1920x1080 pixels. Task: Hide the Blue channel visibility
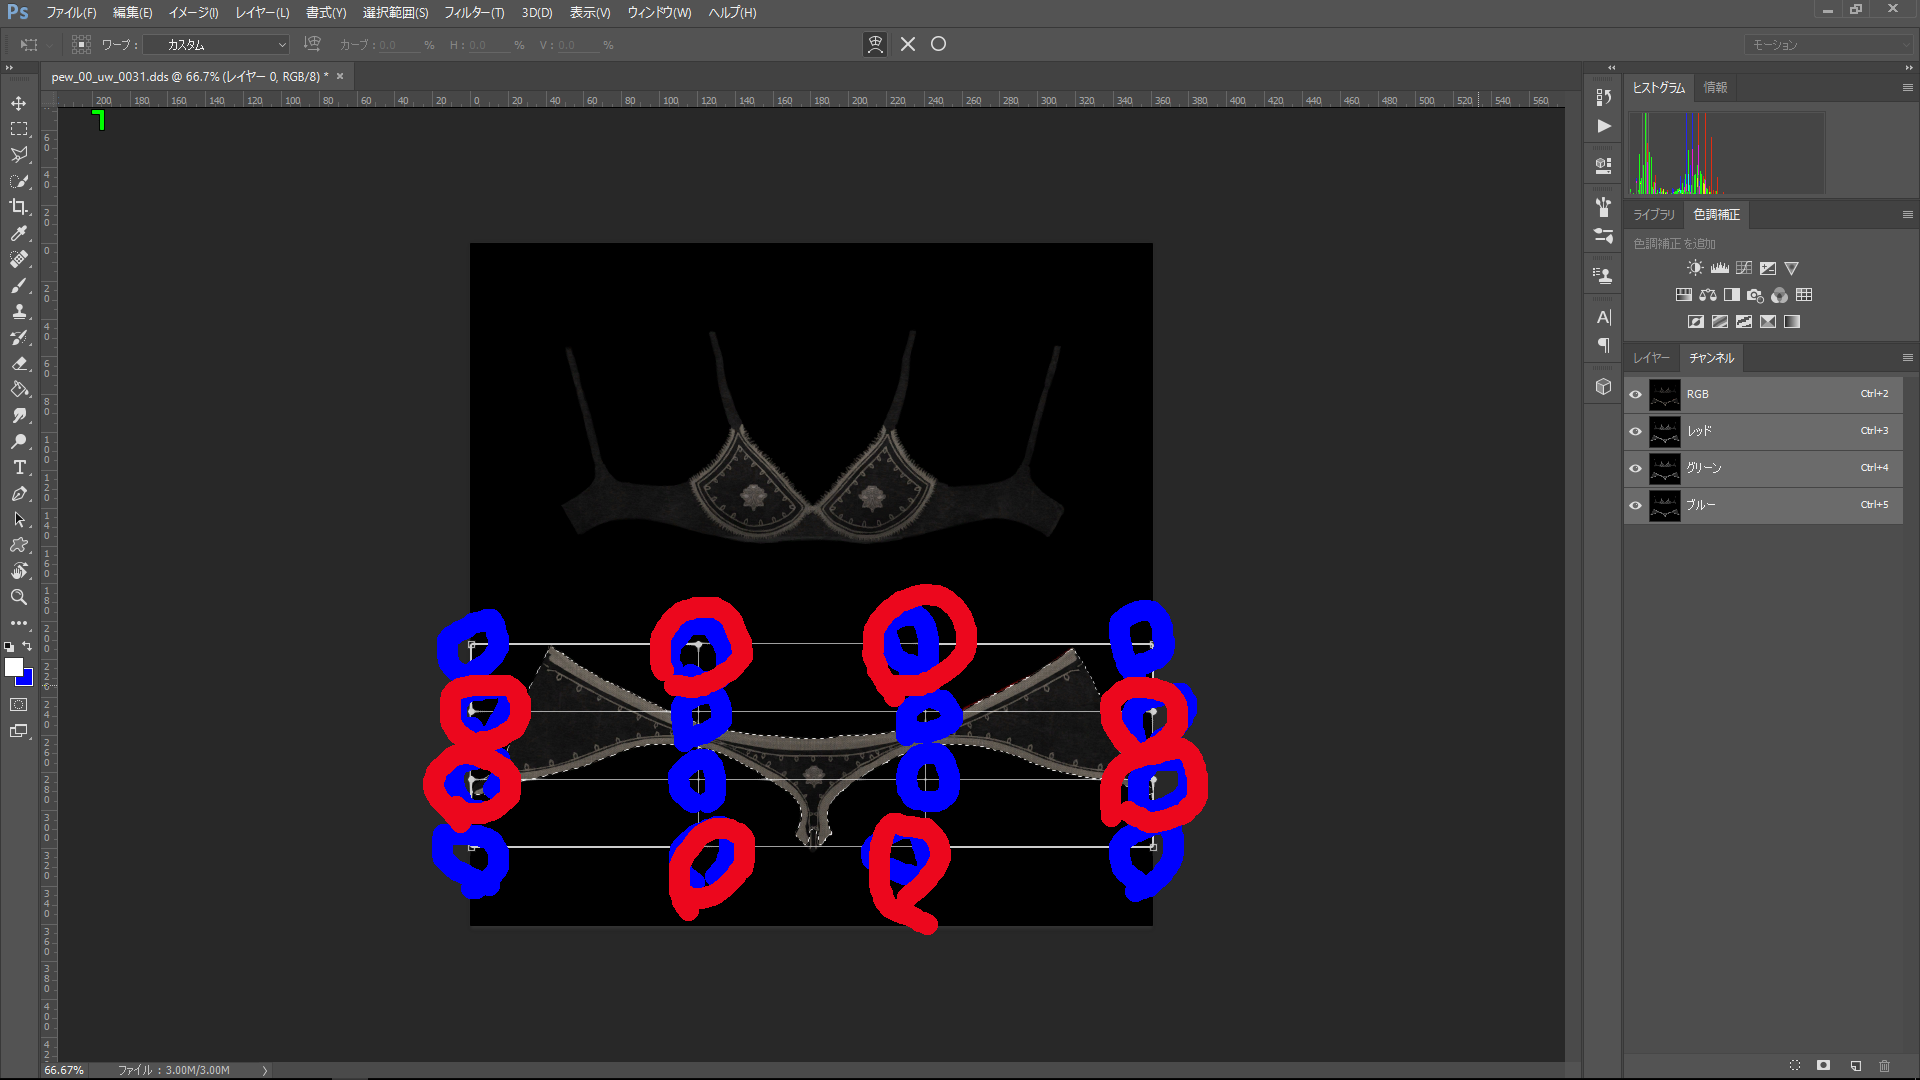pyautogui.click(x=1636, y=505)
